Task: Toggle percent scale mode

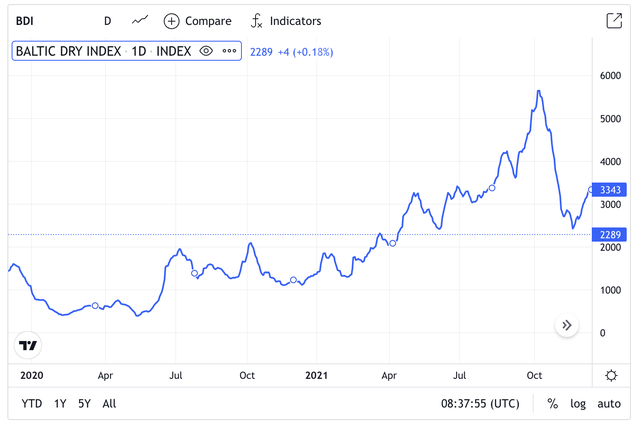Action: pyautogui.click(x=552, y=404)
